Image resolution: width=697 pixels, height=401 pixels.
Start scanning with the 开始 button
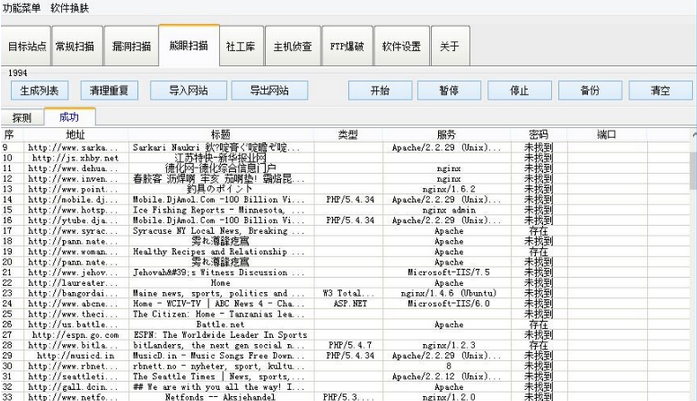pos(379,90)
